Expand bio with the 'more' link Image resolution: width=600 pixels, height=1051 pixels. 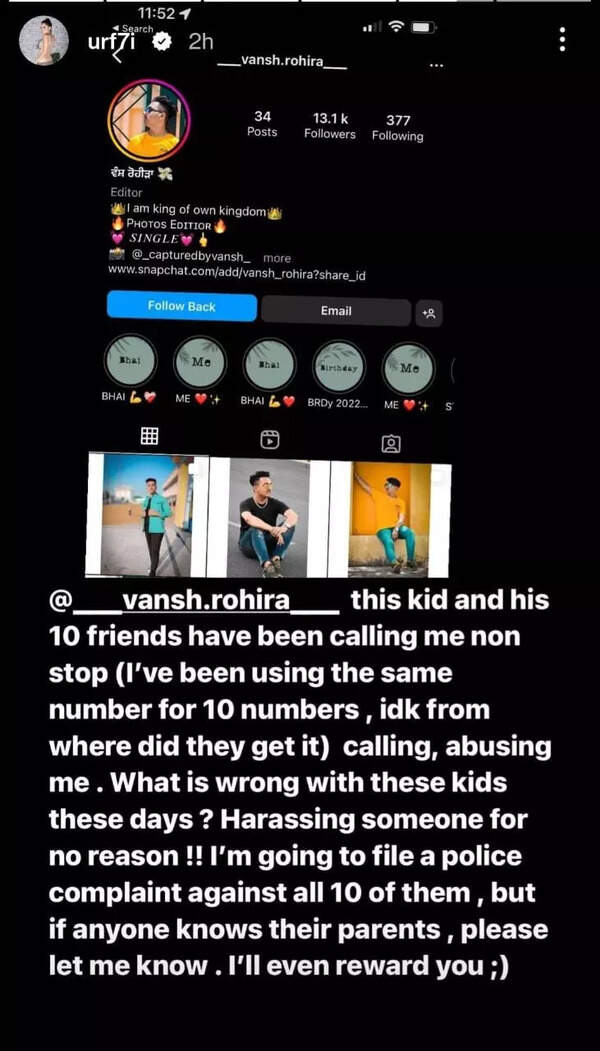pos(277,258)
